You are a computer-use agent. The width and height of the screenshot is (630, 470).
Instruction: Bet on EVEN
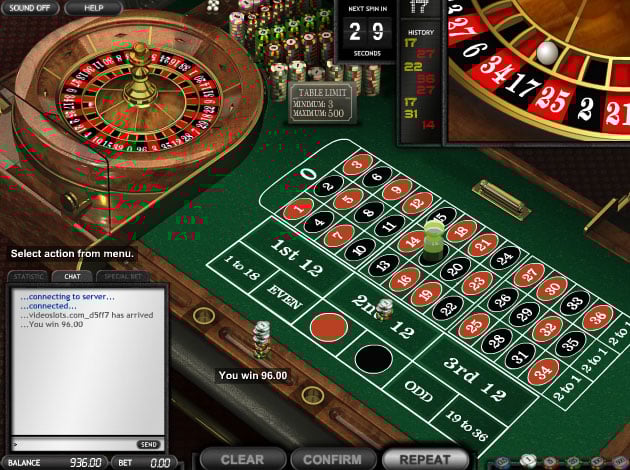click(x=285, y=296)
